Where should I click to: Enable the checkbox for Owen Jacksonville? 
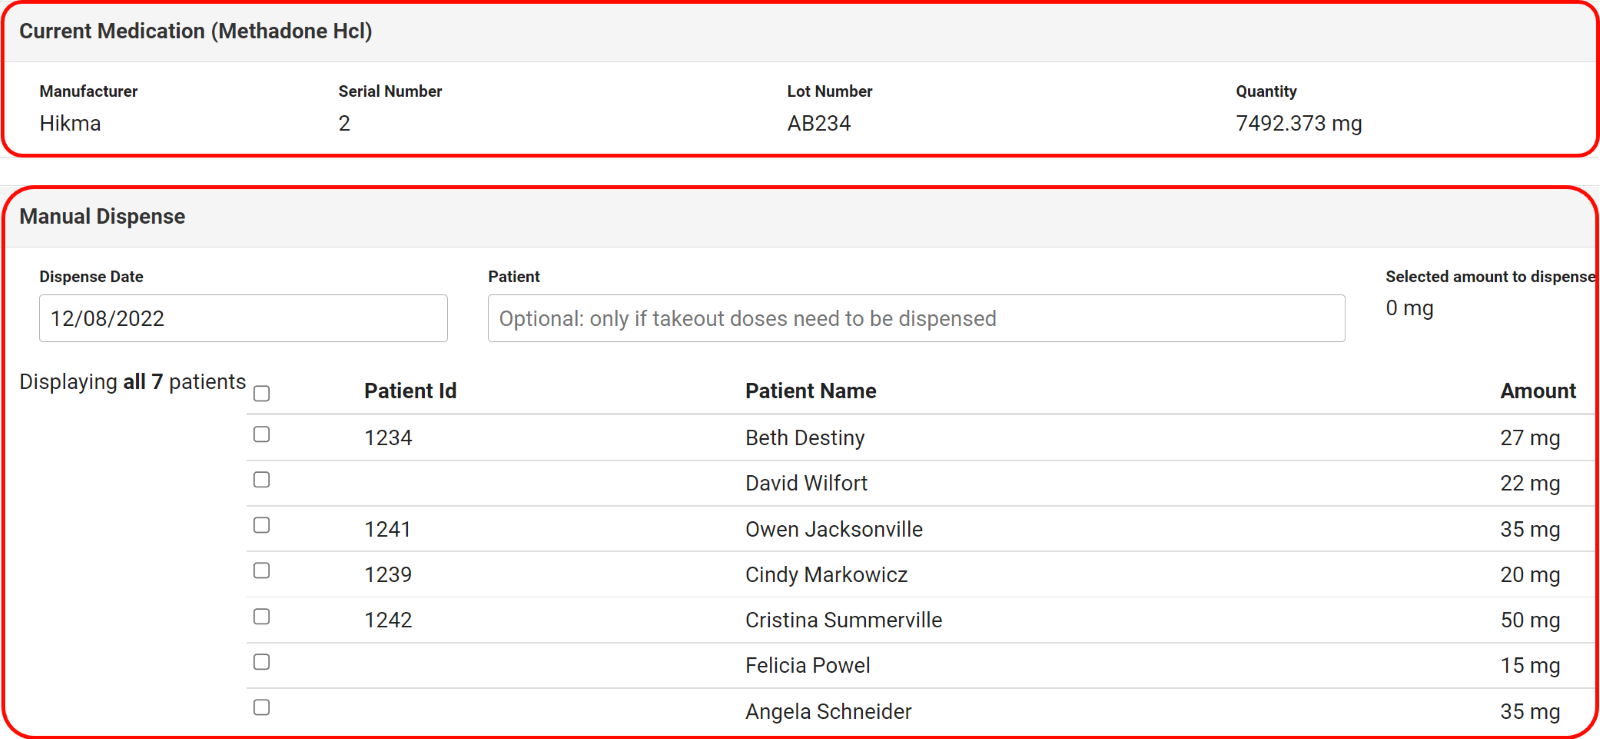[262, 525]
